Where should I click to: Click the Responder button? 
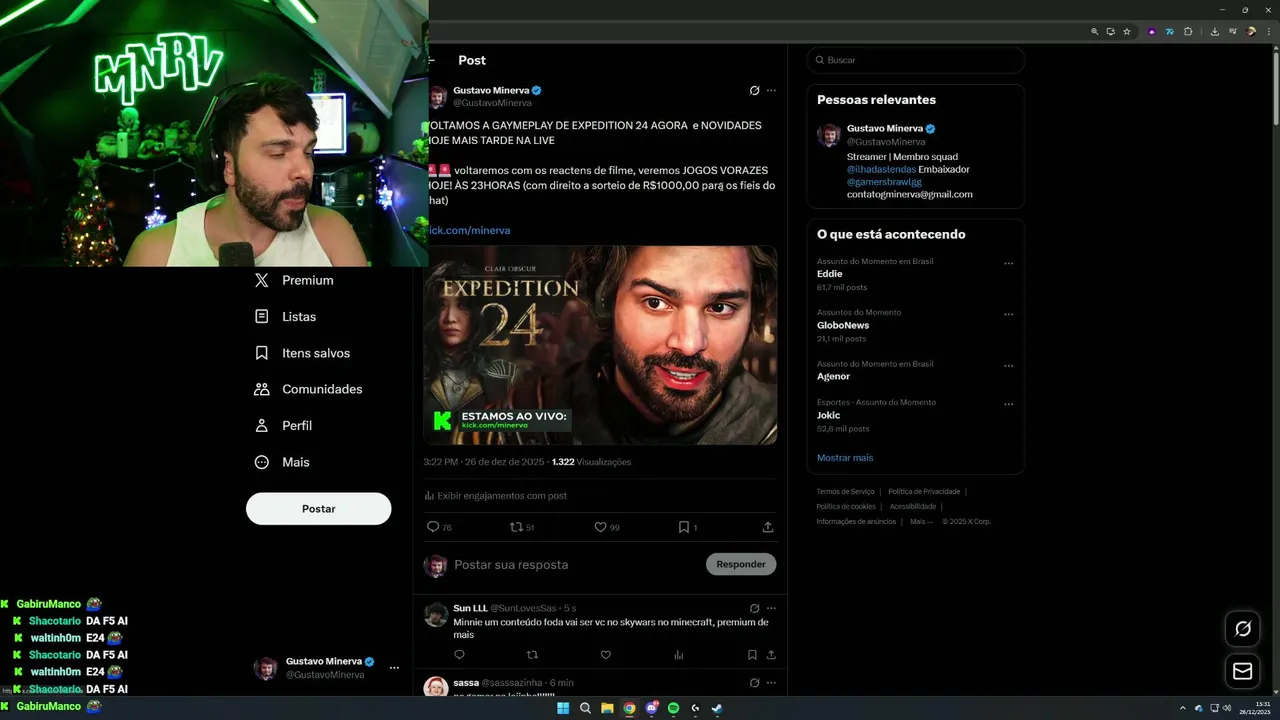click(741, 564)
